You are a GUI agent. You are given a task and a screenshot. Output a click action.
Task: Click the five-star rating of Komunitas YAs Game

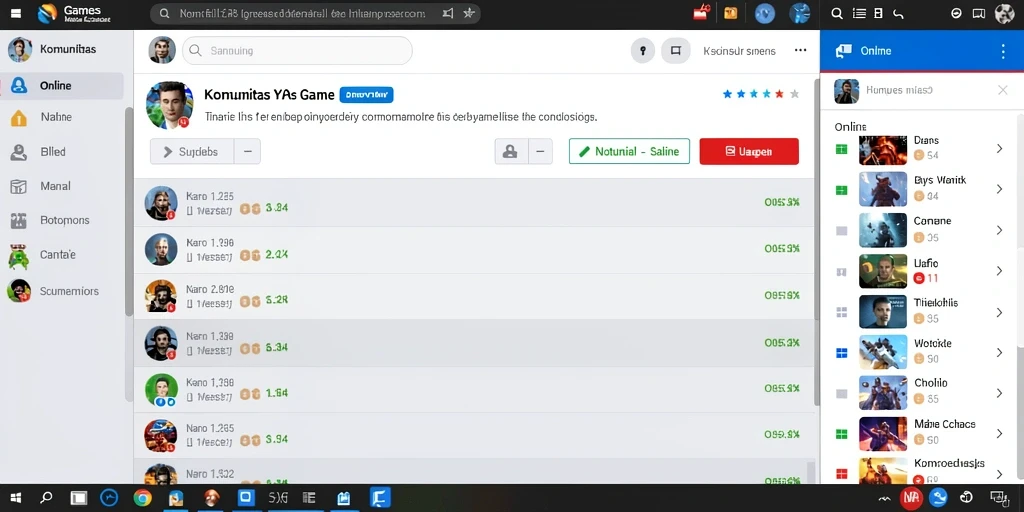pos(761,94)
